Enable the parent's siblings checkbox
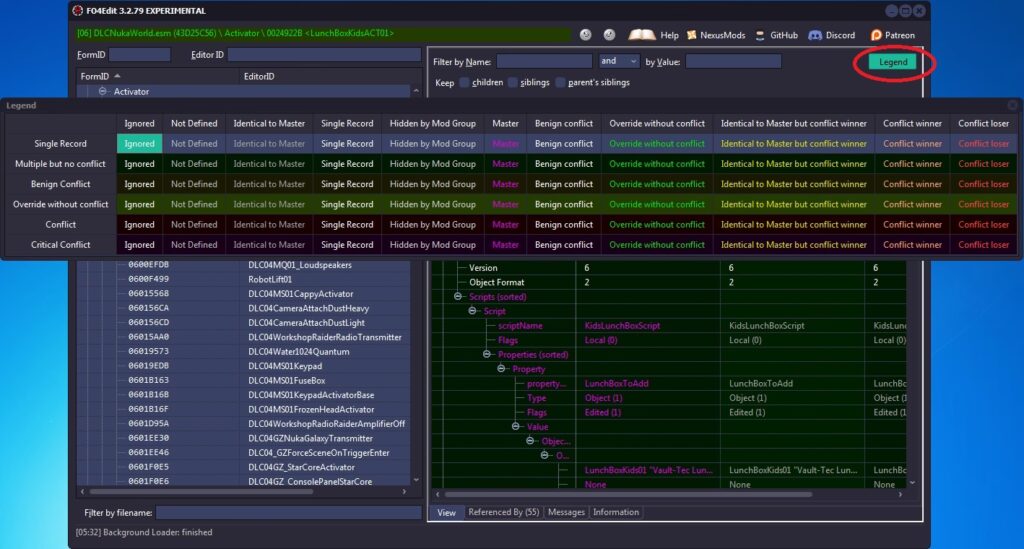Image resolution: width=1024 pixels, height=549 pixels. 560,82
